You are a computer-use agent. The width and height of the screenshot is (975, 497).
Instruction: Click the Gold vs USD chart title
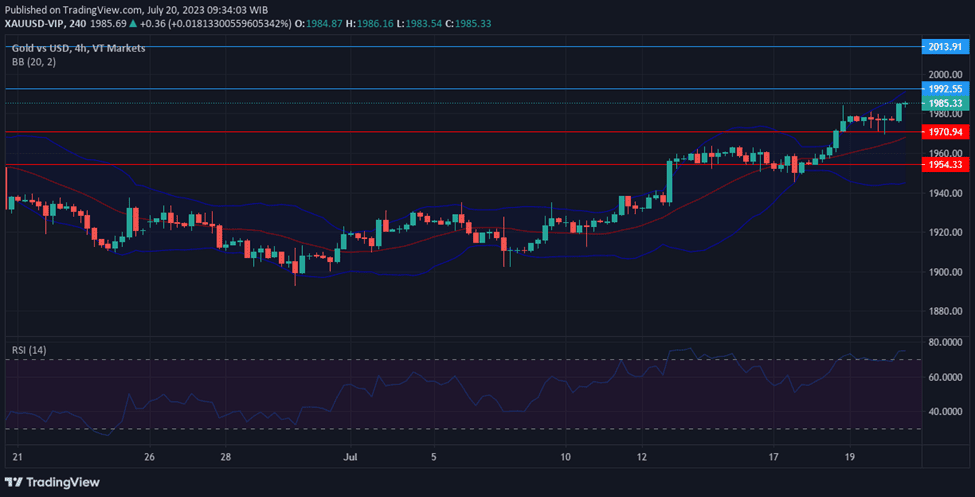point(78,48)
